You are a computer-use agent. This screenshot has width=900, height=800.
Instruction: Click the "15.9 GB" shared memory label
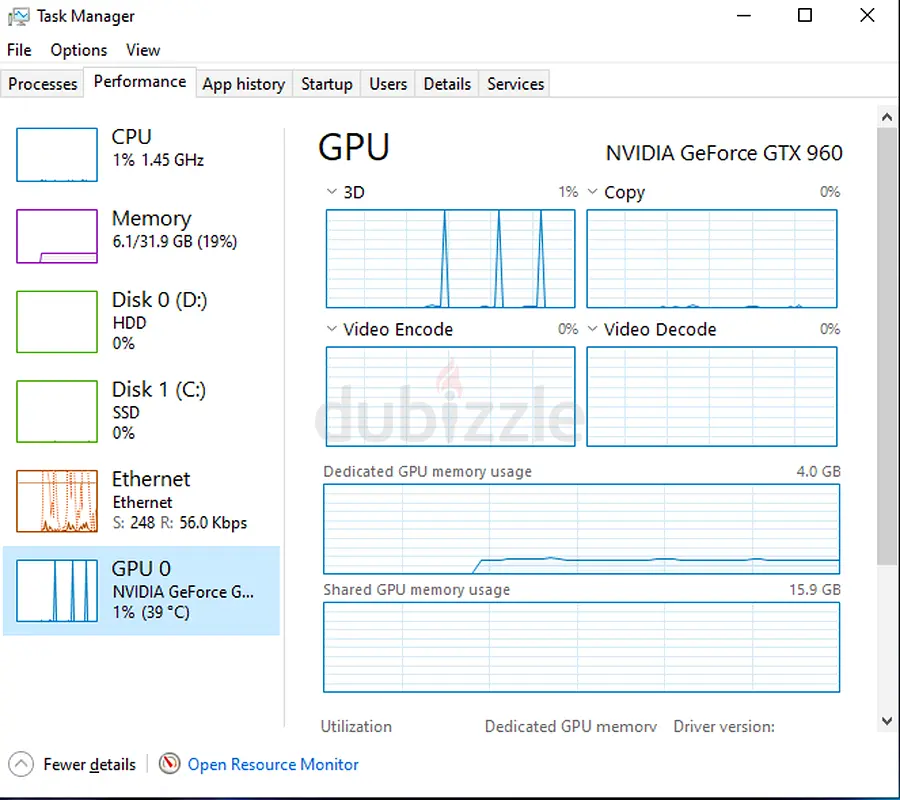(x=814, y=589)
